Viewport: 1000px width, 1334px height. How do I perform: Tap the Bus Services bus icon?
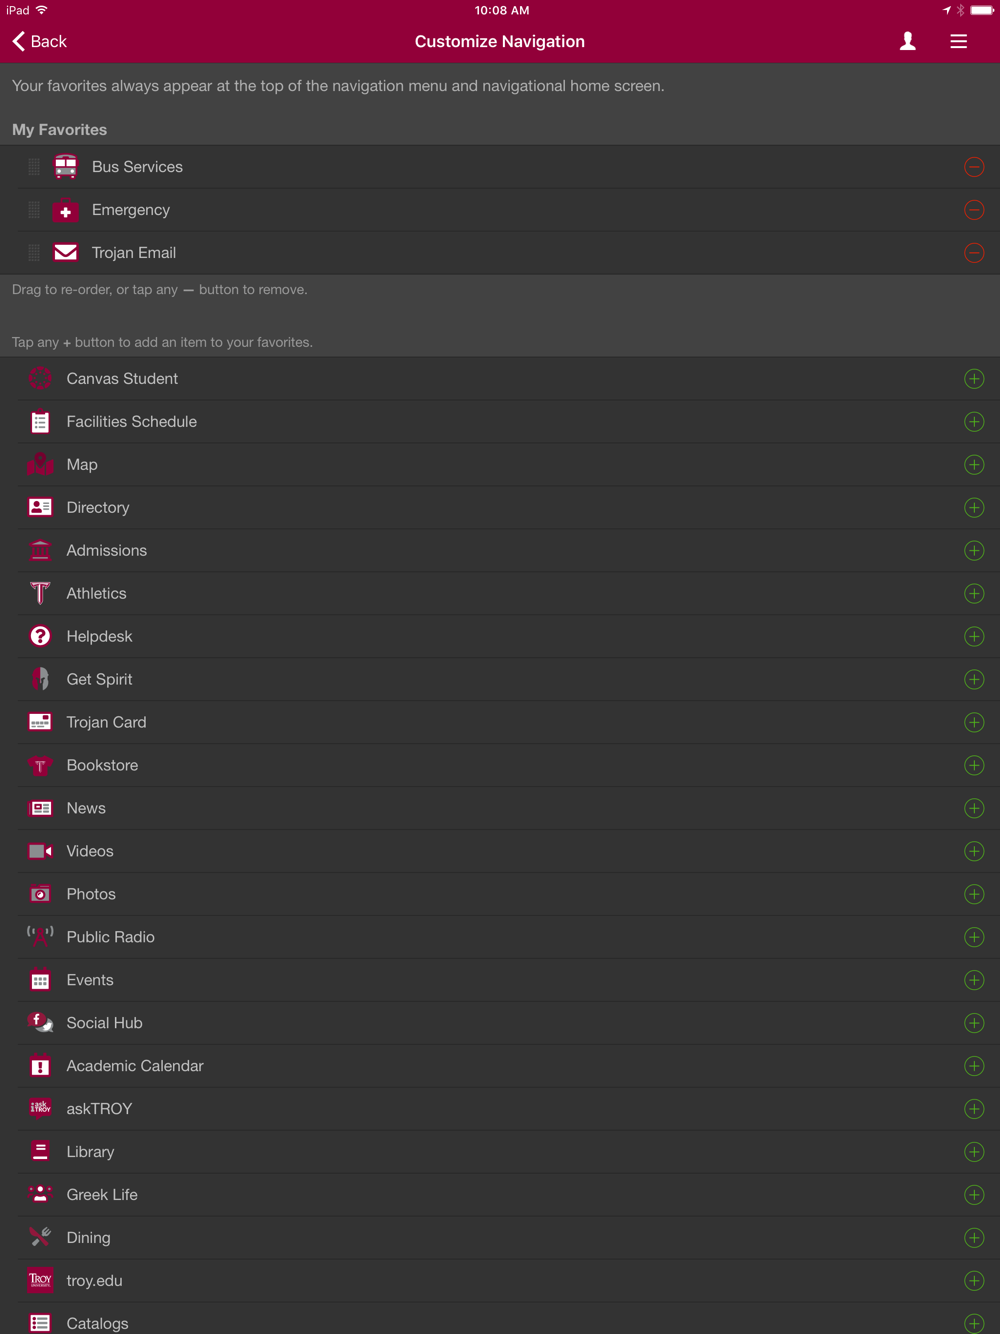(66, 167)
